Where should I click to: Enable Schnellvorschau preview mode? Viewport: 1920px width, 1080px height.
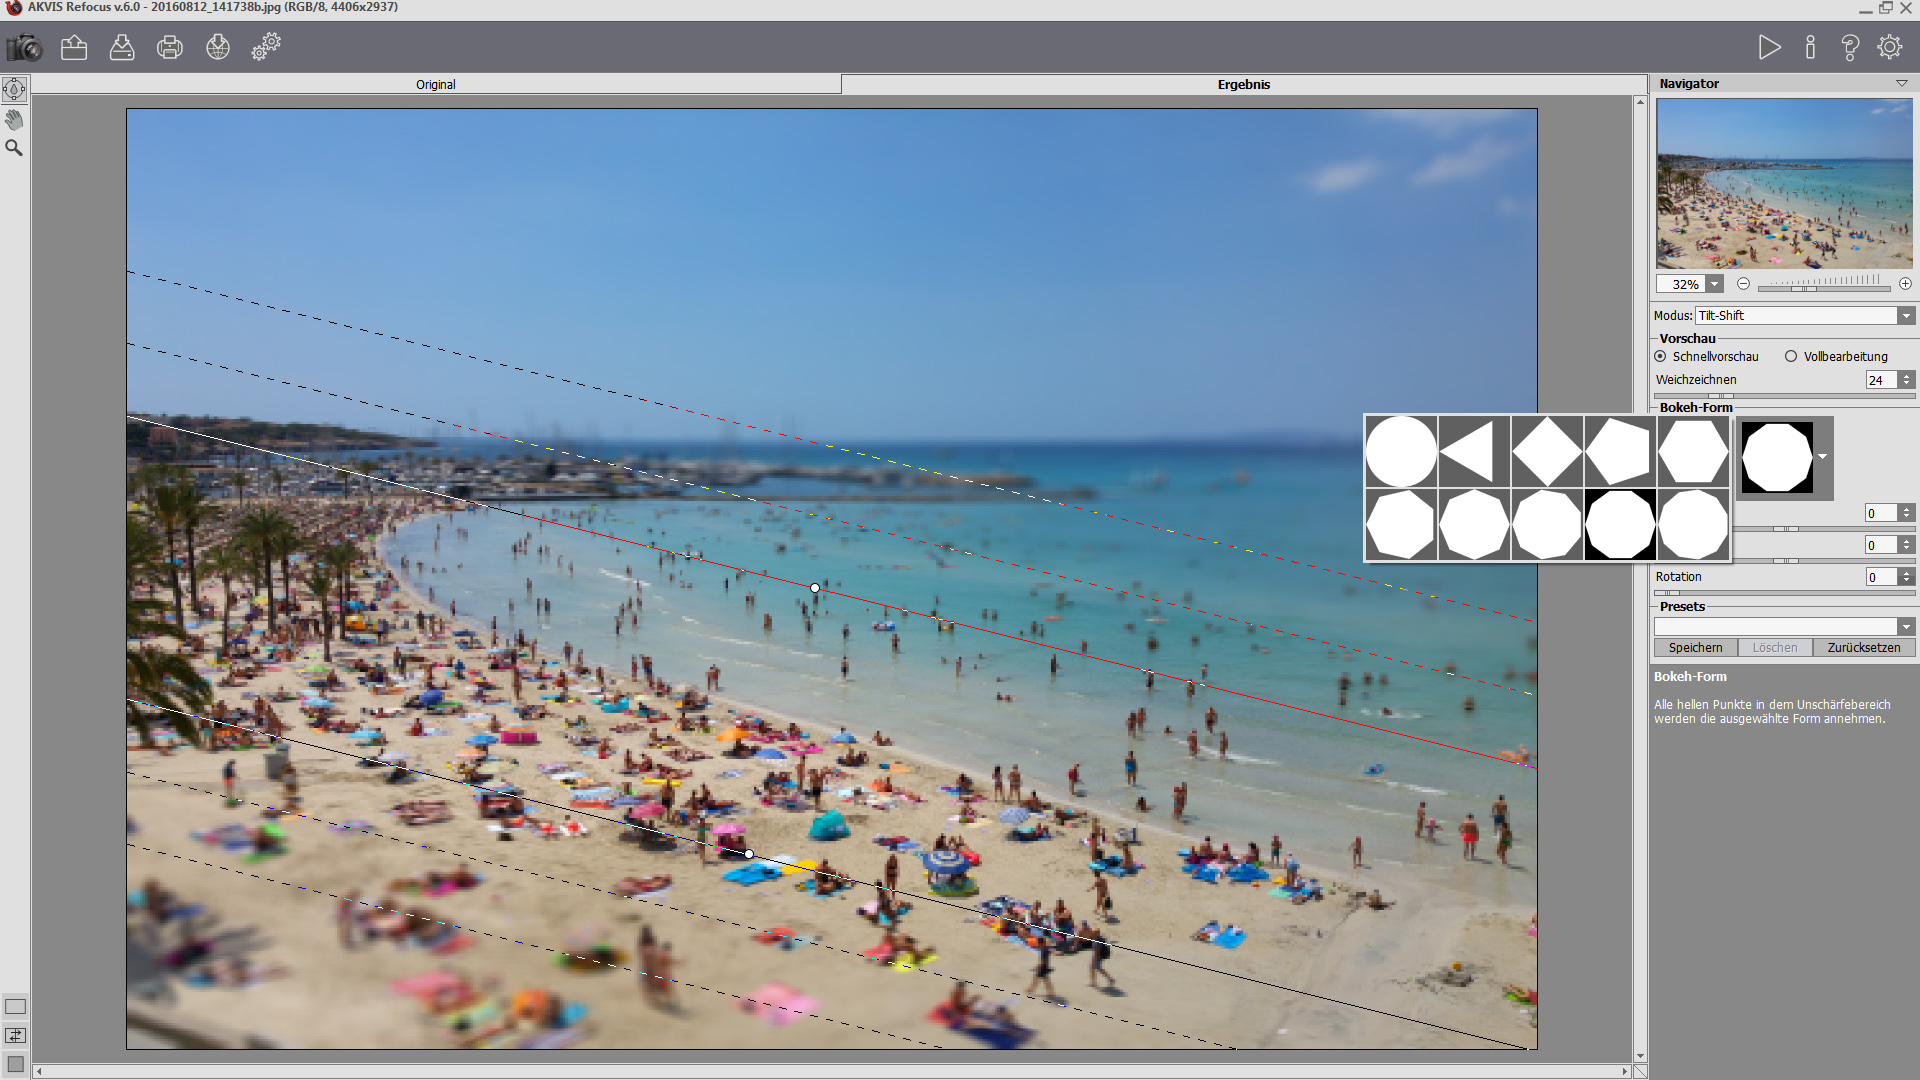coord(1661,356)
